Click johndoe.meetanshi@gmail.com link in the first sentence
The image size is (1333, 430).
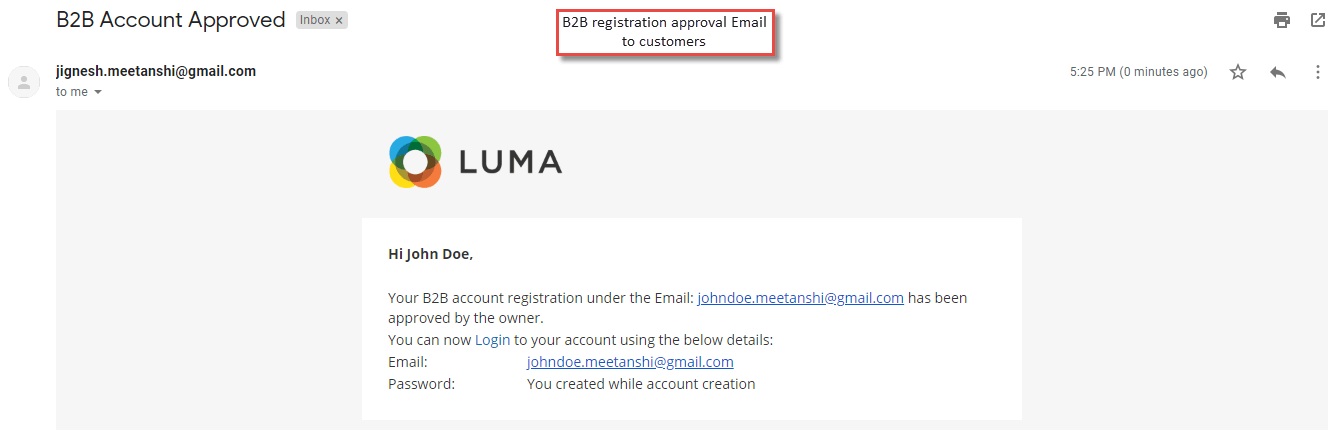[x=800, y=297]
